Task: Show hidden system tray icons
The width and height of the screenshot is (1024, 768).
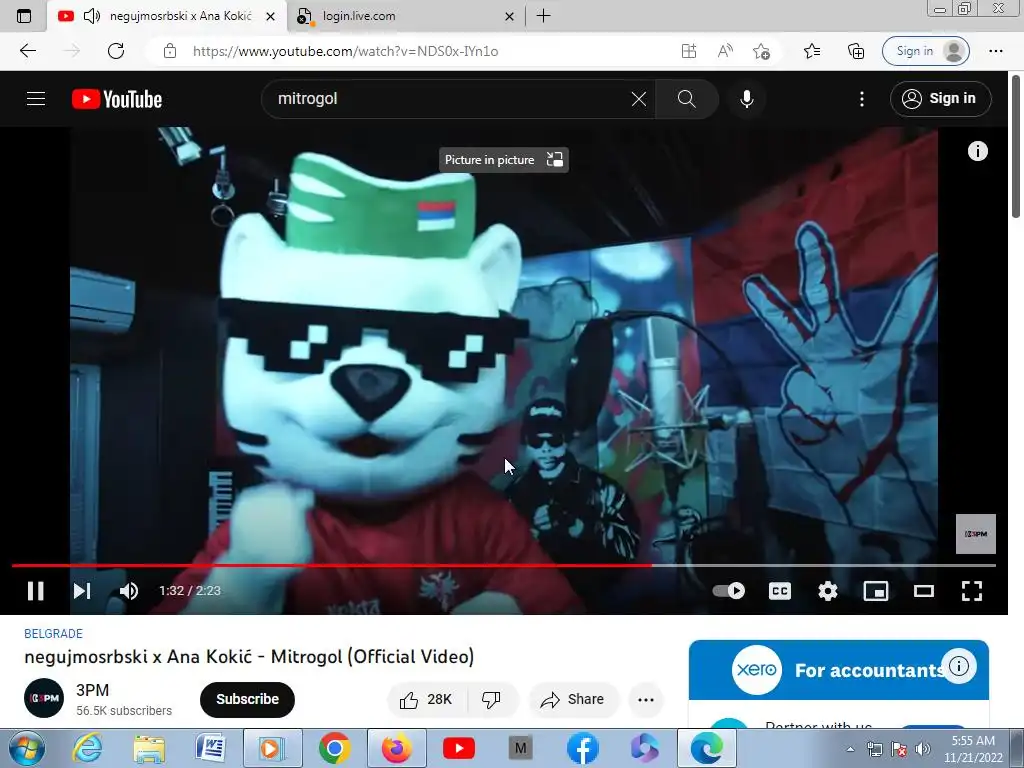Action: (x=850, y=749)
